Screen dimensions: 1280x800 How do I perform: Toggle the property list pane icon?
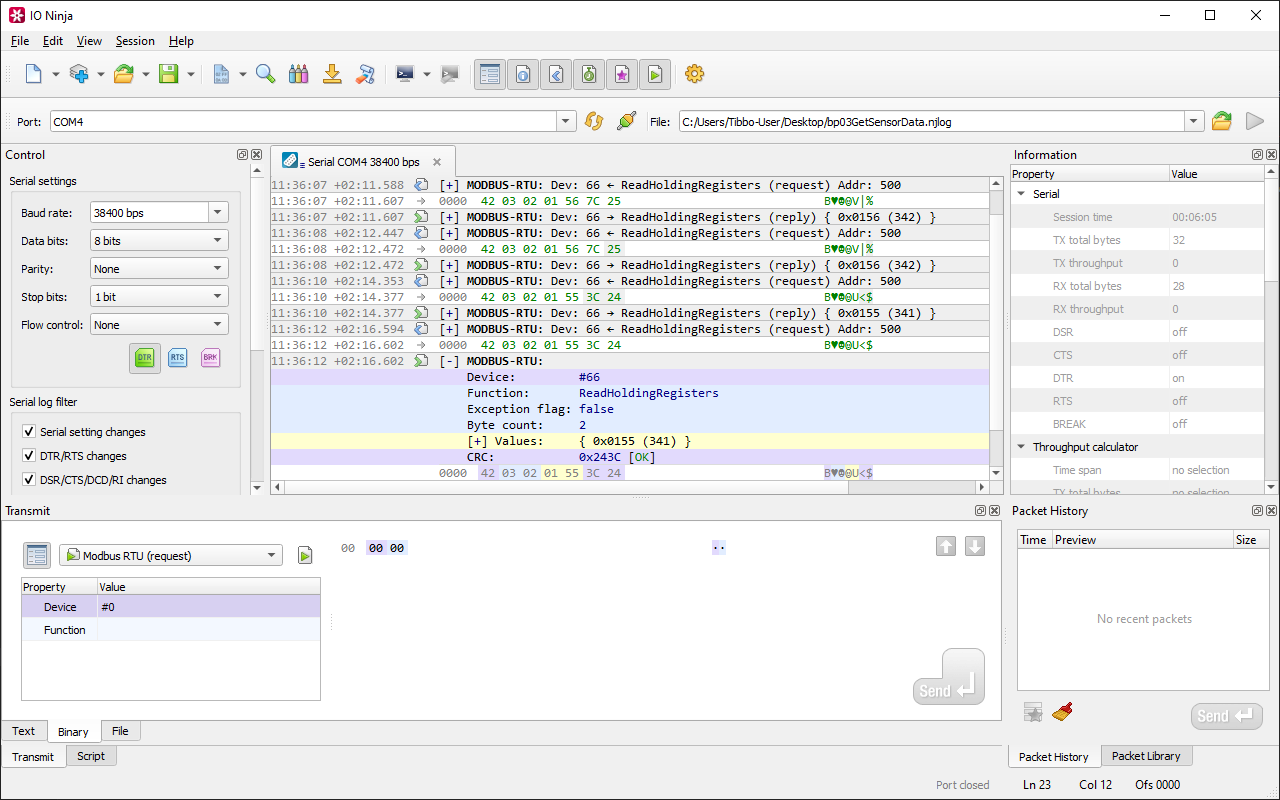(x=490, y=74)
